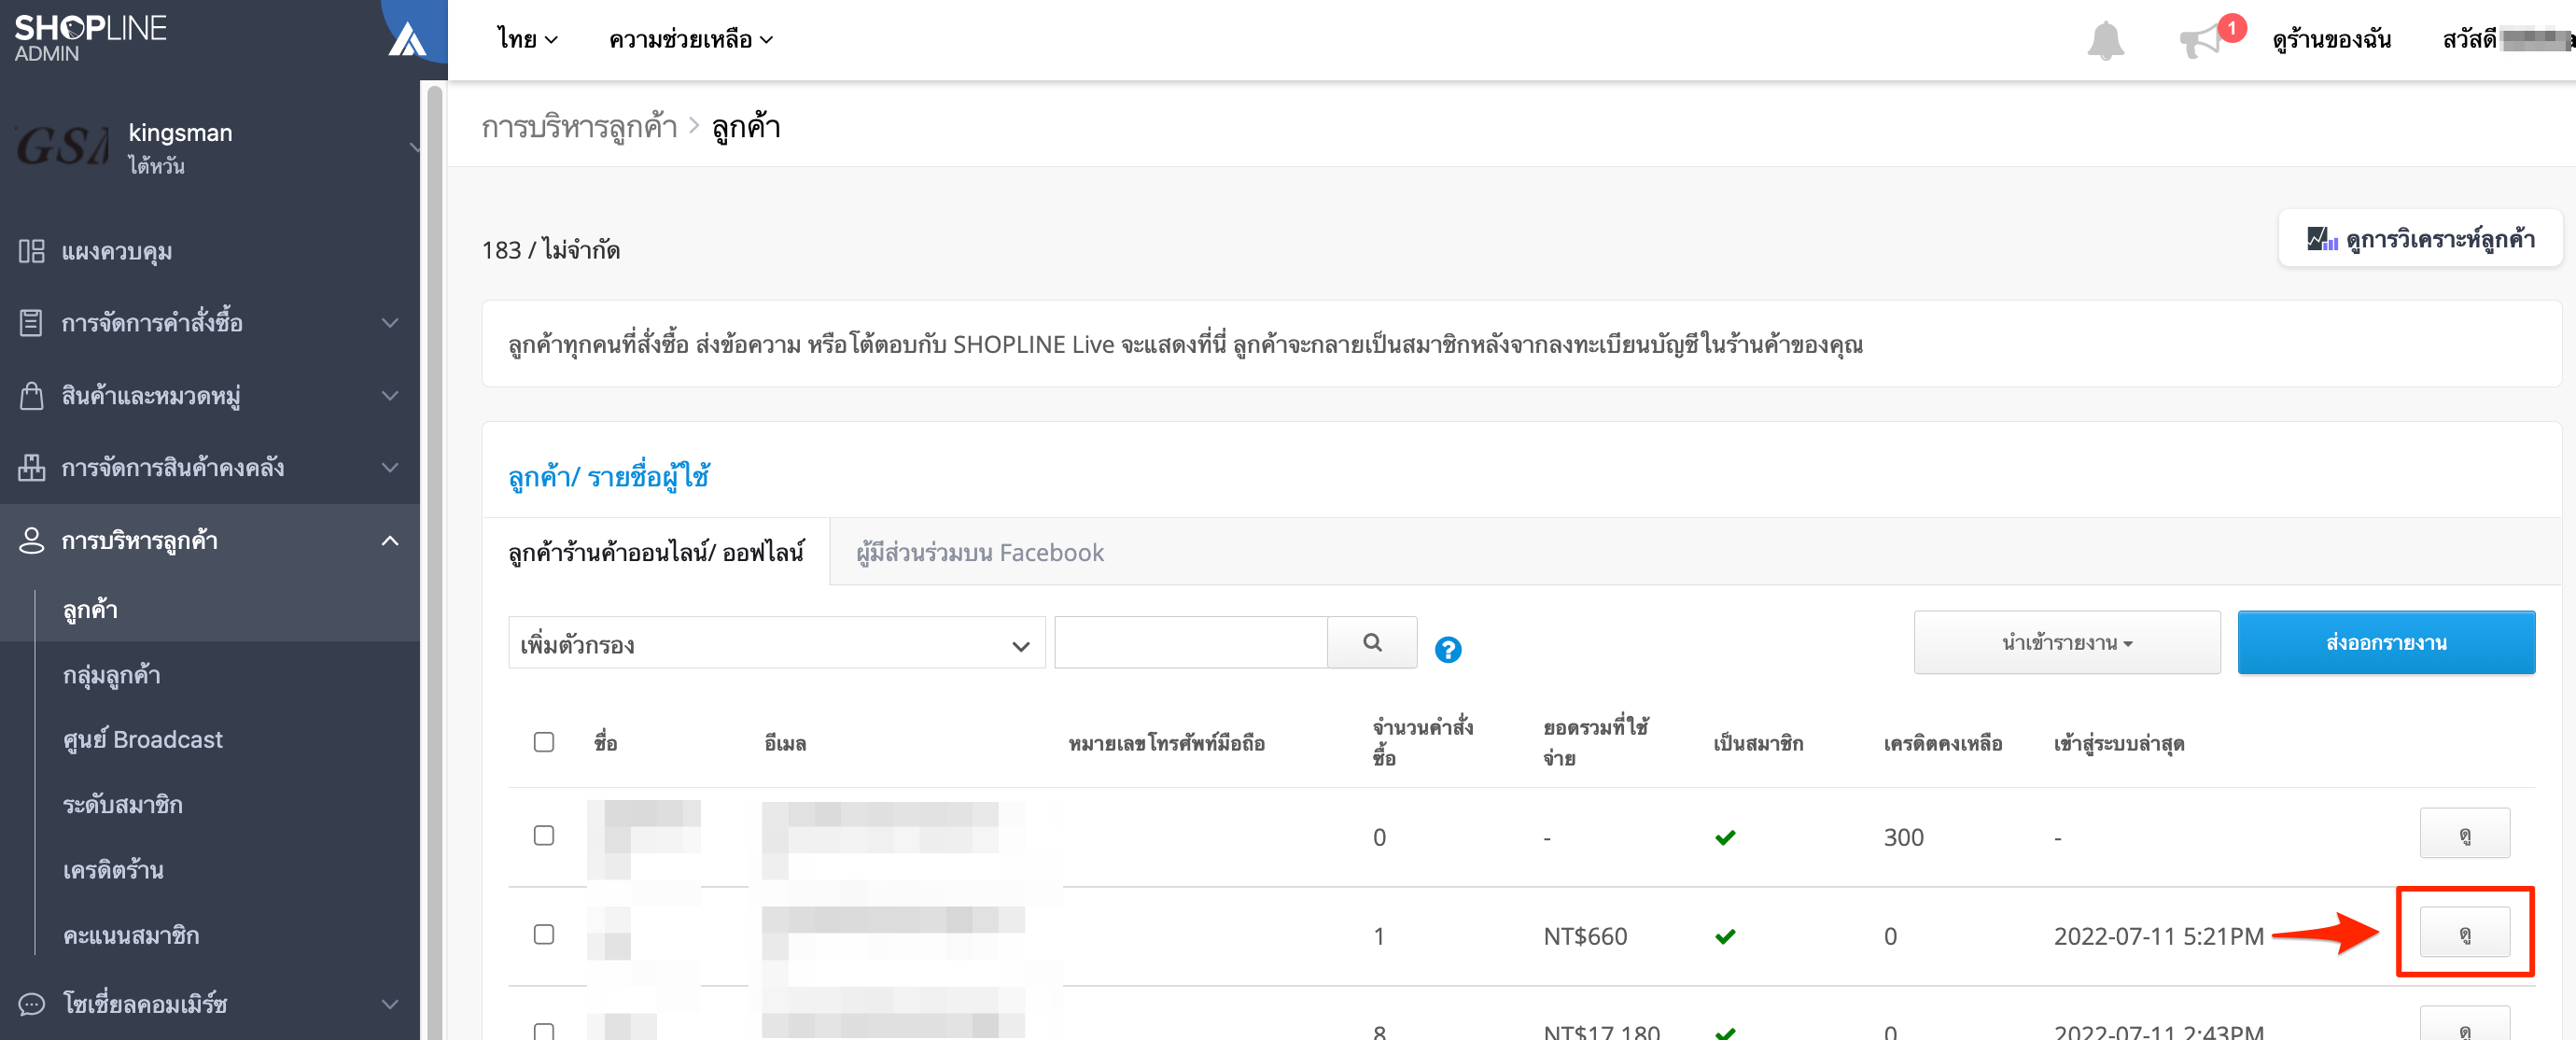
Task: Expand the kingsman store switcher
Action: click(x=414, y=147)
